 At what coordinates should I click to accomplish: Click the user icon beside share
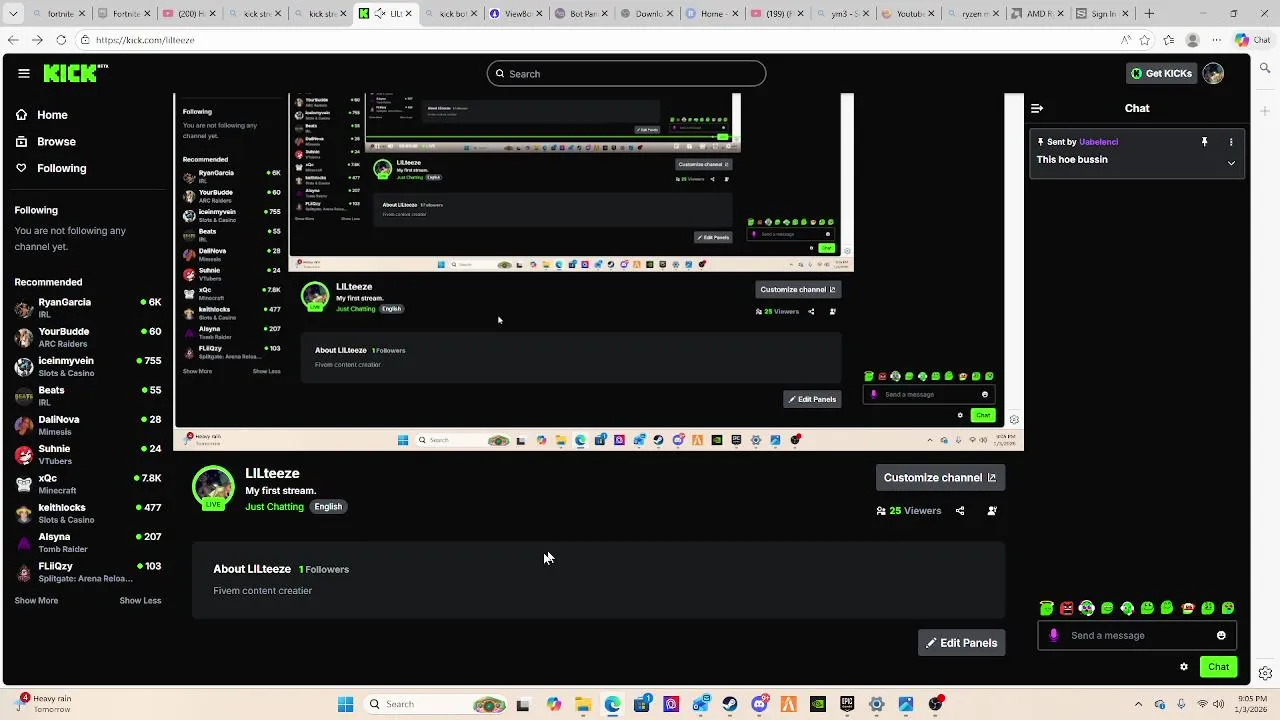[x=992, y=511]
